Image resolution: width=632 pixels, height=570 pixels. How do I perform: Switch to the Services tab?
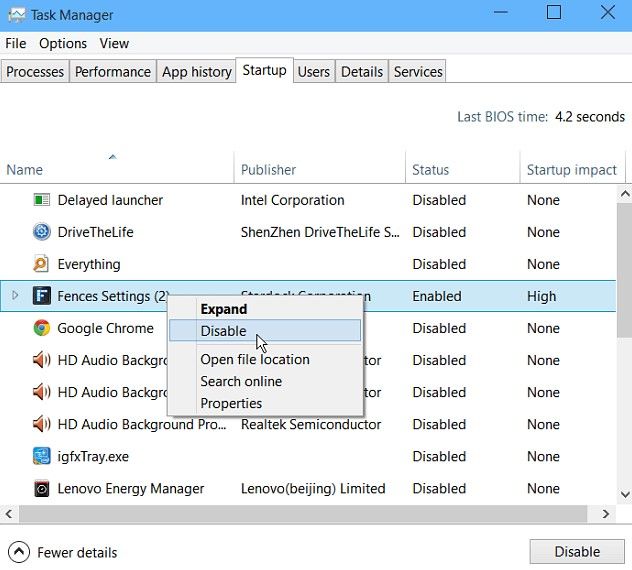(x=418, y=72)
